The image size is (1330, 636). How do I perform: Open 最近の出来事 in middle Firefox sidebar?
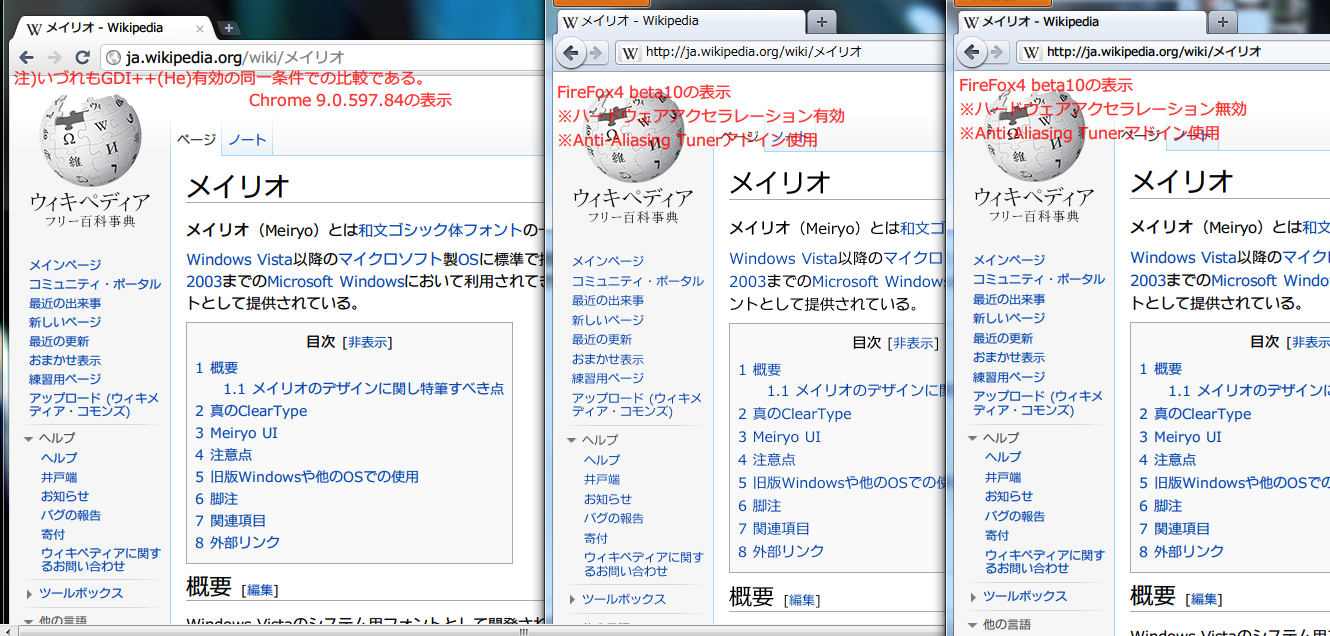point(608,301)
